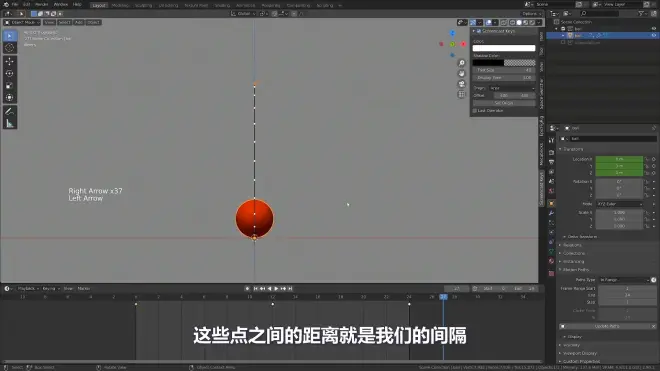Select the Rotate tool in the left toolbar
Screen dimensions: 660x371
click(9, 73)
